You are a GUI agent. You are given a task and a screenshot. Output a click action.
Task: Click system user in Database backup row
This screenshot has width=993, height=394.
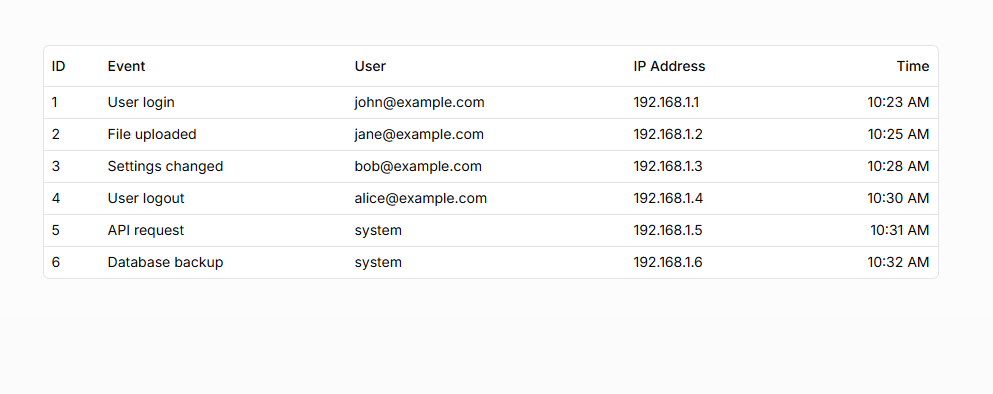coord(378,262)
